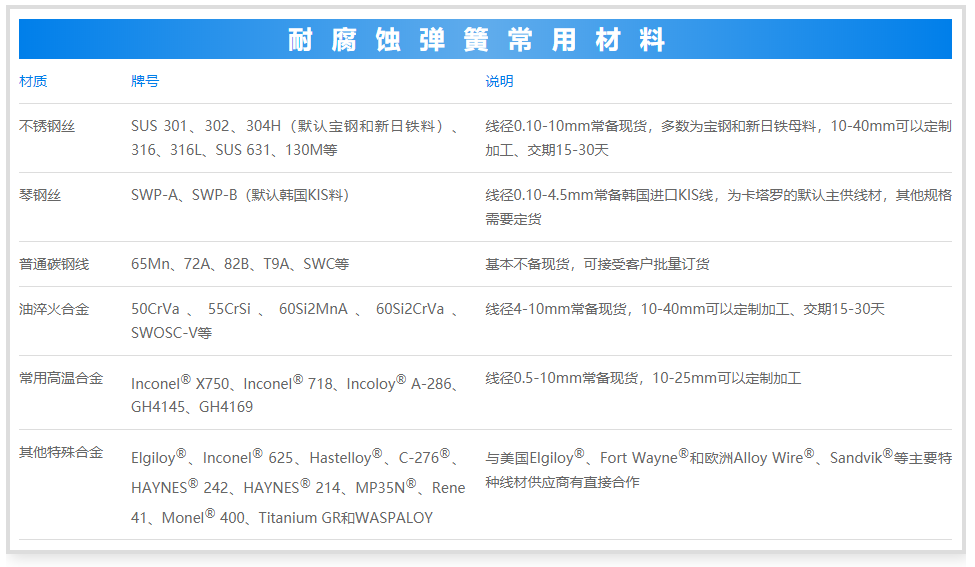Viewport: 975px width, 567px height.
Task: Click the 65Mn、72A、82B grade cell
Action: pos(240,265)
